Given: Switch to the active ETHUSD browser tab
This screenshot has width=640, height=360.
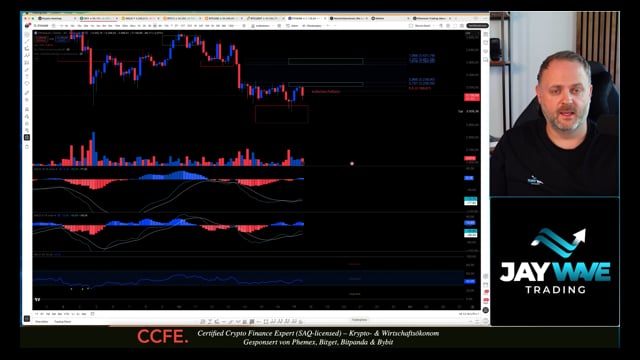Looking at the screenshot, I should click(307, 18).
